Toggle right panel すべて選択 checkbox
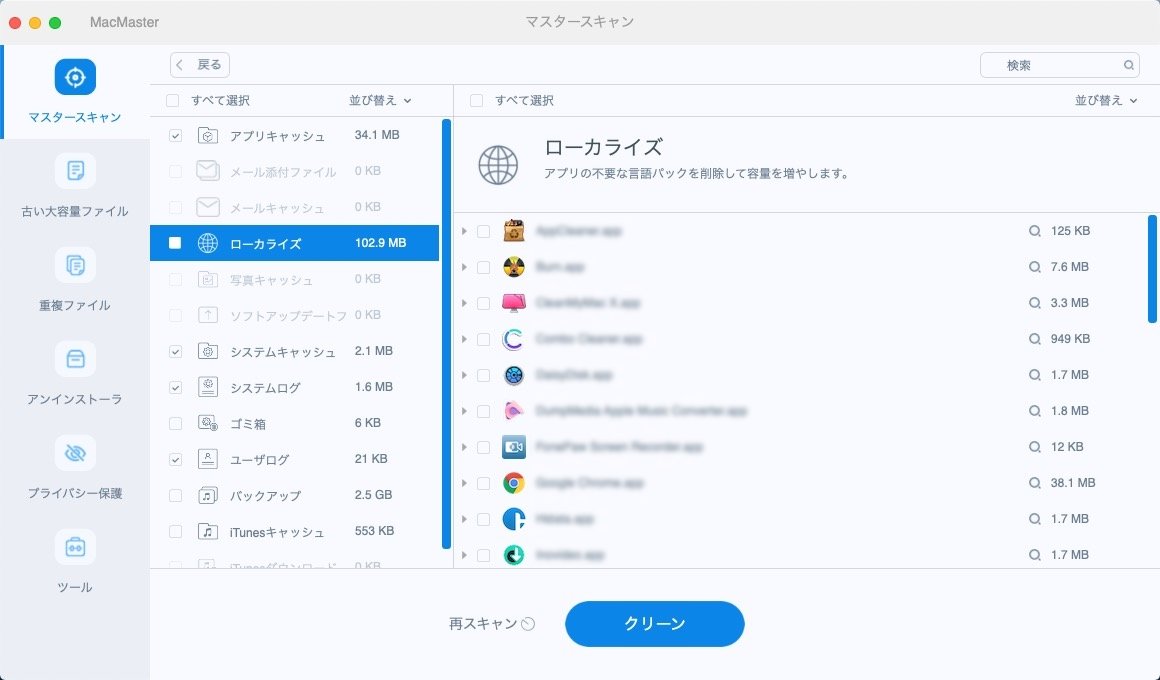Screen dimensions: 1160x680 pyautogui.click(x=476, y=101)
